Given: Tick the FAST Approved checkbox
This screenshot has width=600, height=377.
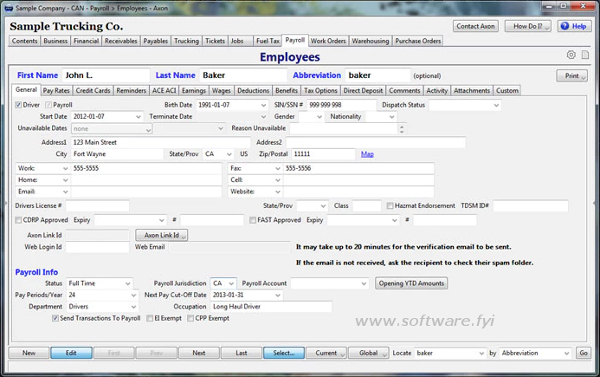Looking at the screenshot, I should (x=253, y=220).
